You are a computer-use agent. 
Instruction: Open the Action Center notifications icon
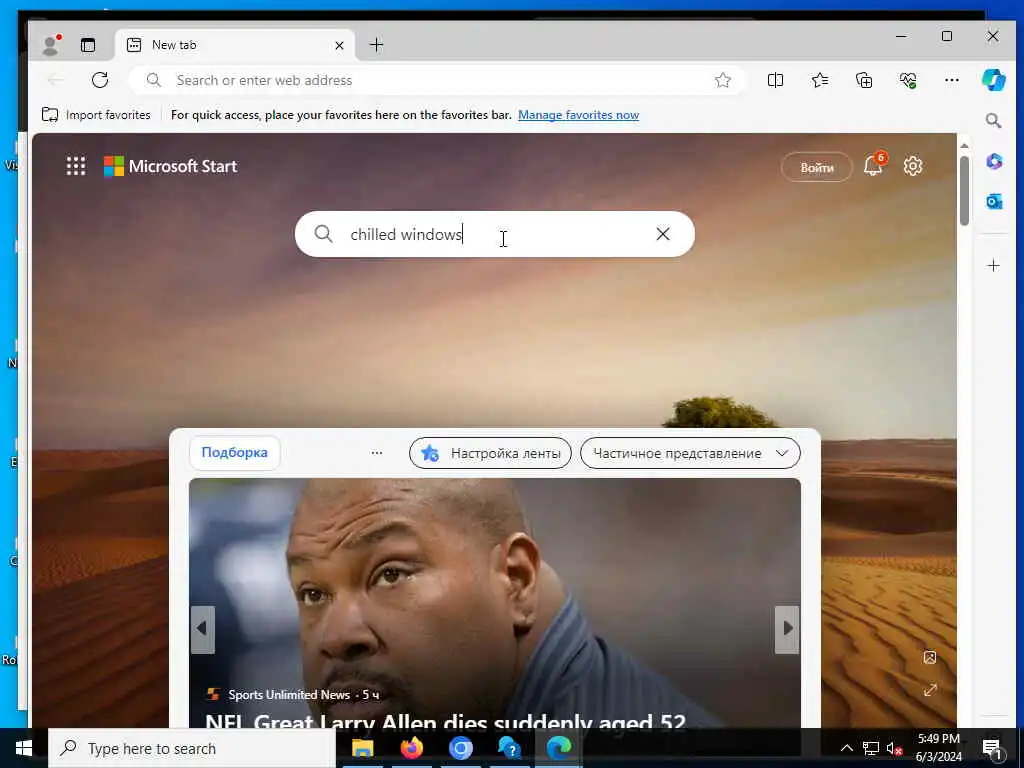click(993, 749)
